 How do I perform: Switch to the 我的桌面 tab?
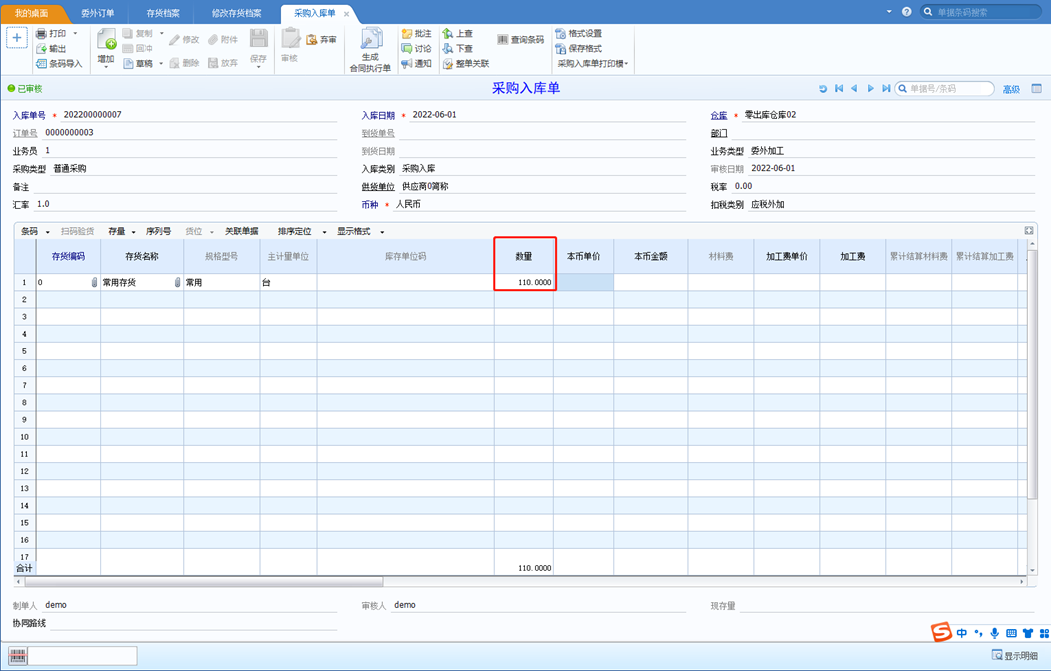pos(32,13)
